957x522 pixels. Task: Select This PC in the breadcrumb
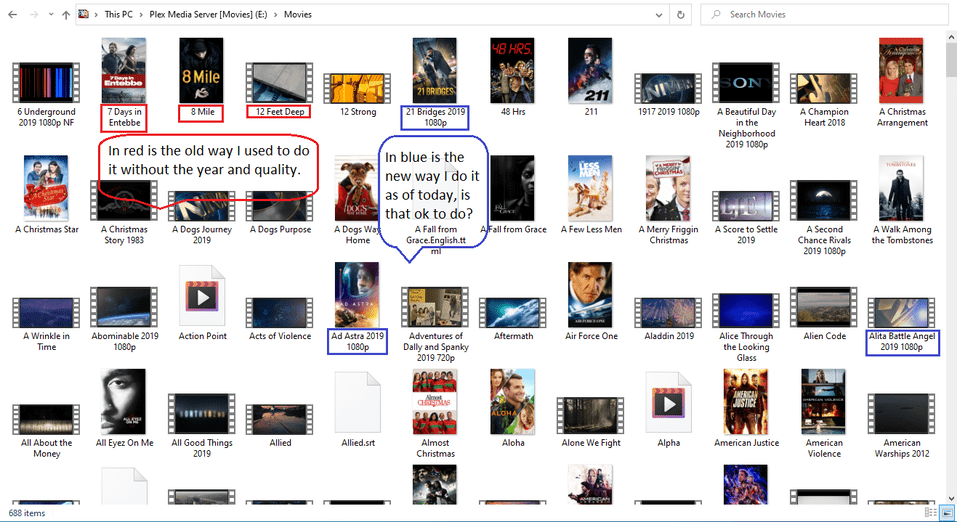tap(118, 14)
